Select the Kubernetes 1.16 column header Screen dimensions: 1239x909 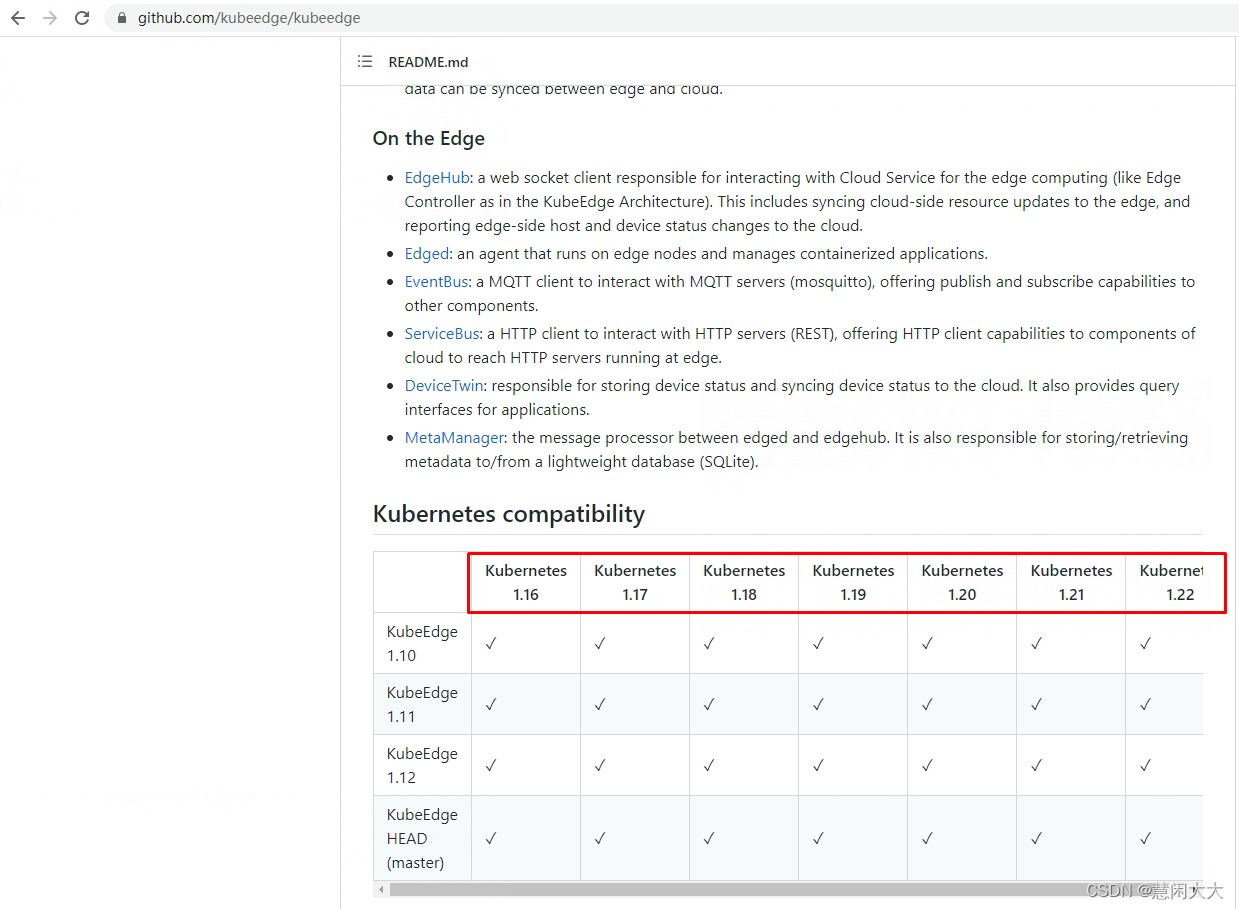click(x=526, y=582)
